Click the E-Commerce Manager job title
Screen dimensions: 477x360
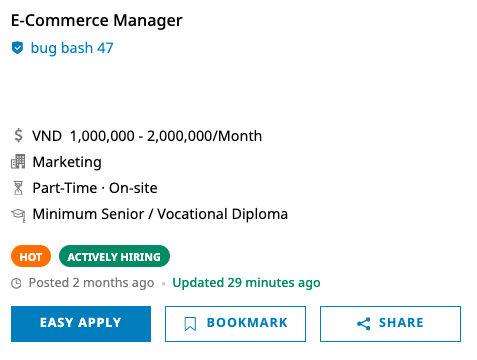(97, 21)
